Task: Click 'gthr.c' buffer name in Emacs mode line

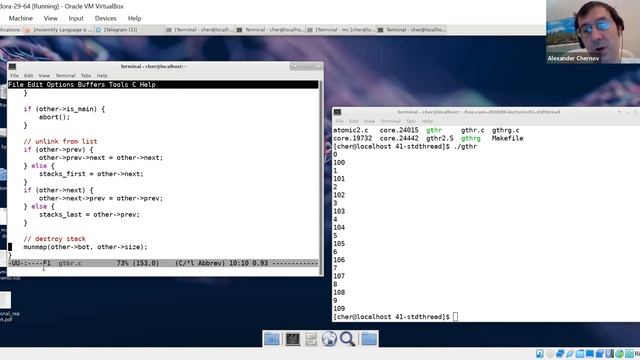Action: pyautogui.click(x=70, y=263)
